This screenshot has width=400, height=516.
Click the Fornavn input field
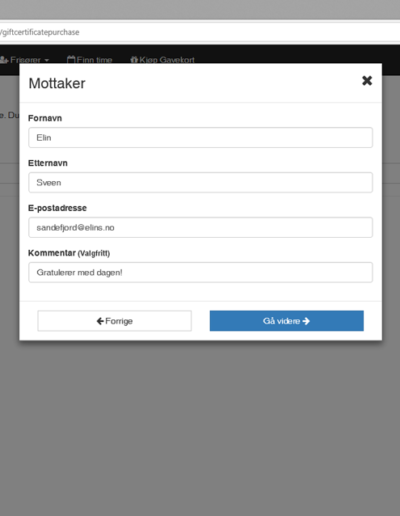pos(200,137)
